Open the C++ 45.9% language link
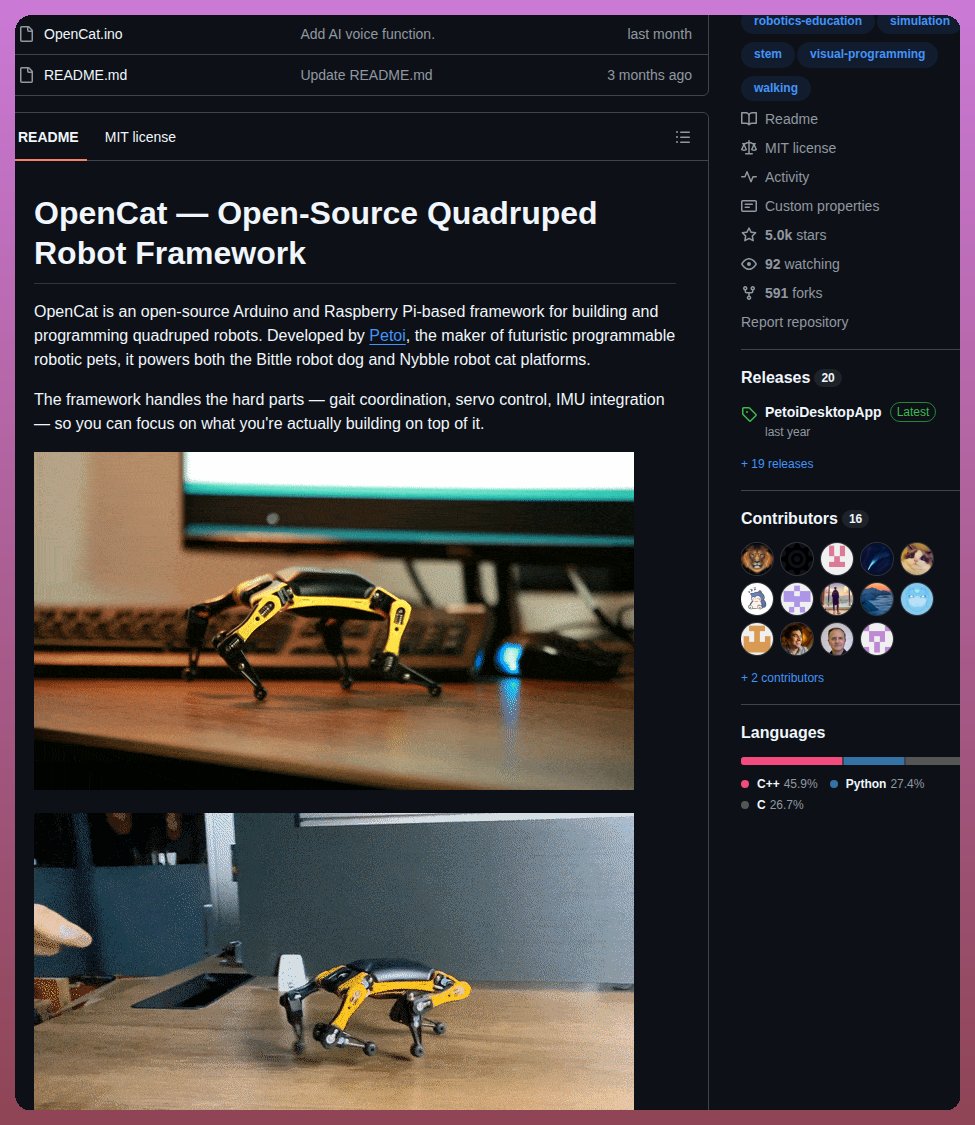The height and width of the screenshot is (1125, 975). click(779, 783)
